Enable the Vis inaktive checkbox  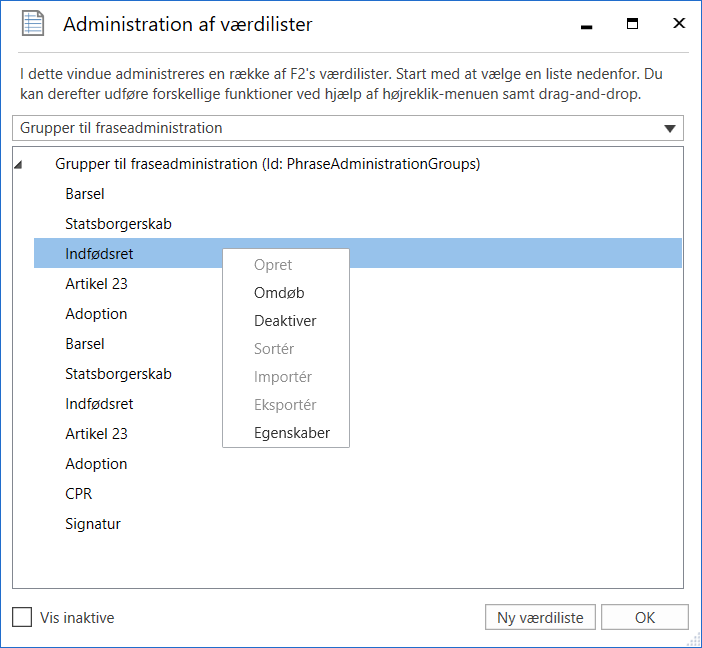pyautogui.click(x=22, y=617)
